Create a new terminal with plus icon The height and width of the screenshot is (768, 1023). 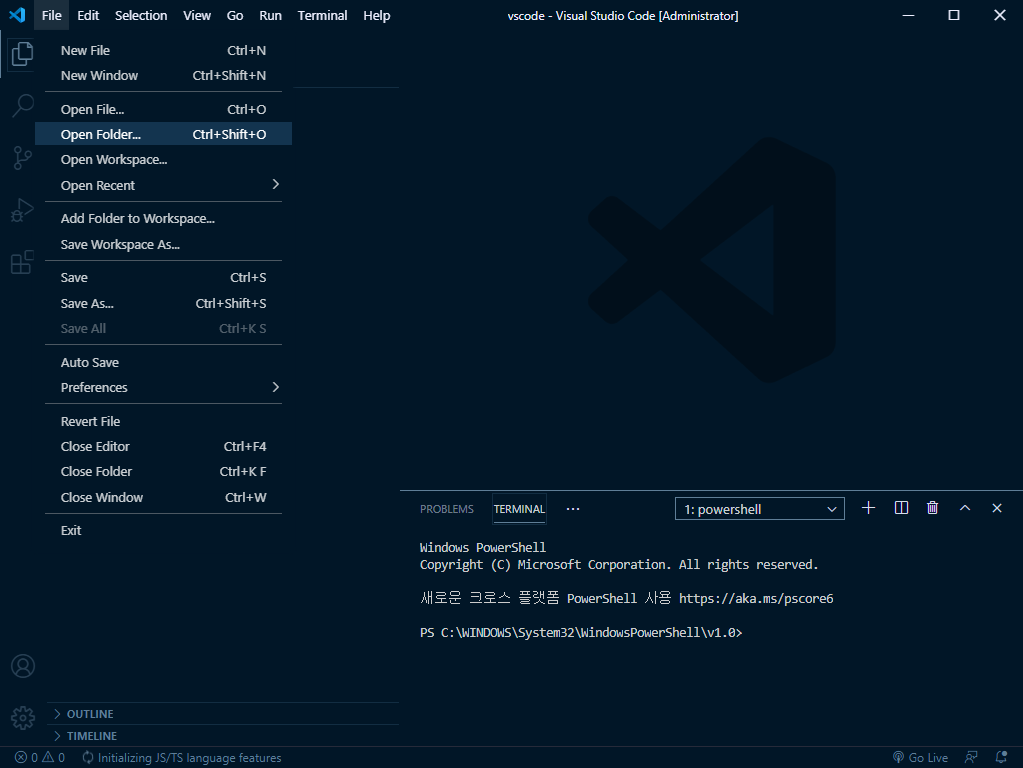(x=868, y=508)
